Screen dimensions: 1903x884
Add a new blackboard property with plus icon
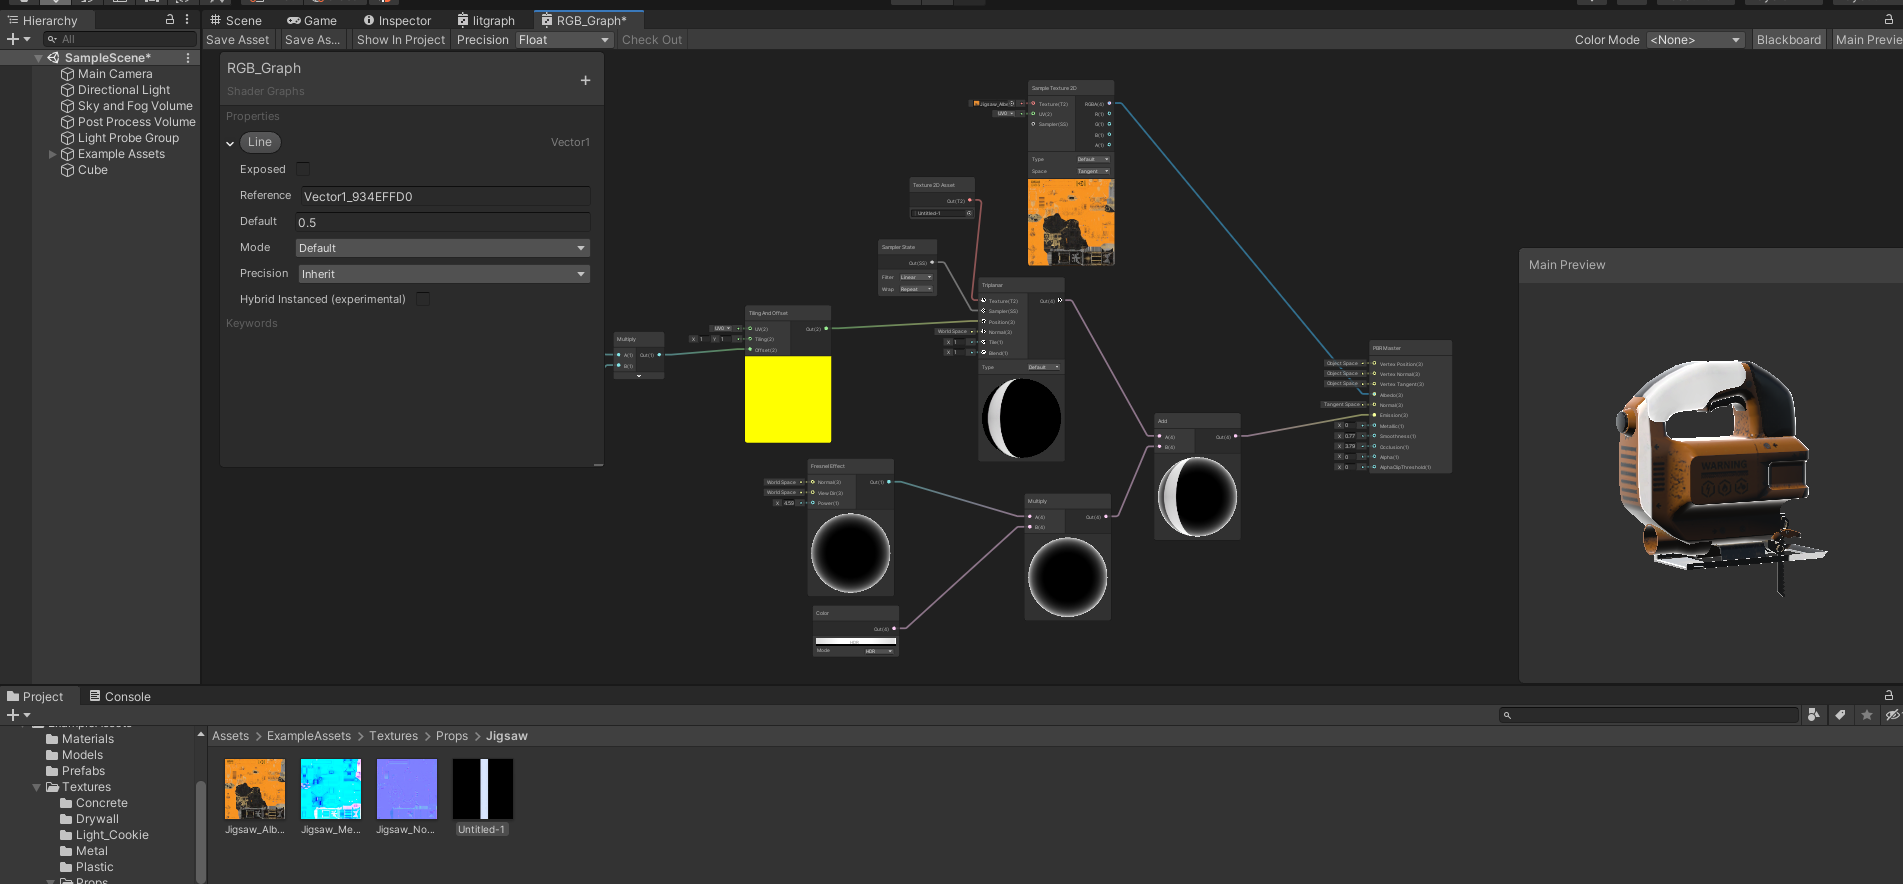(x=585, y=80)
